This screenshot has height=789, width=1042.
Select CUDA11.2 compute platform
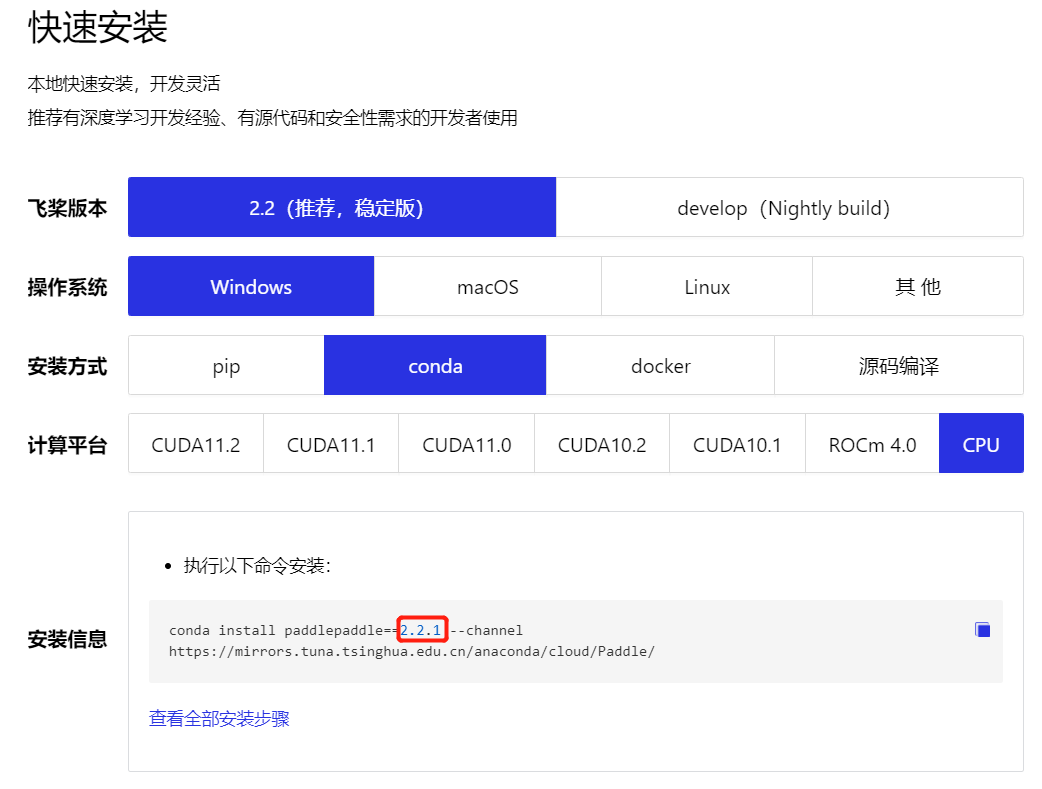[195, 443]
